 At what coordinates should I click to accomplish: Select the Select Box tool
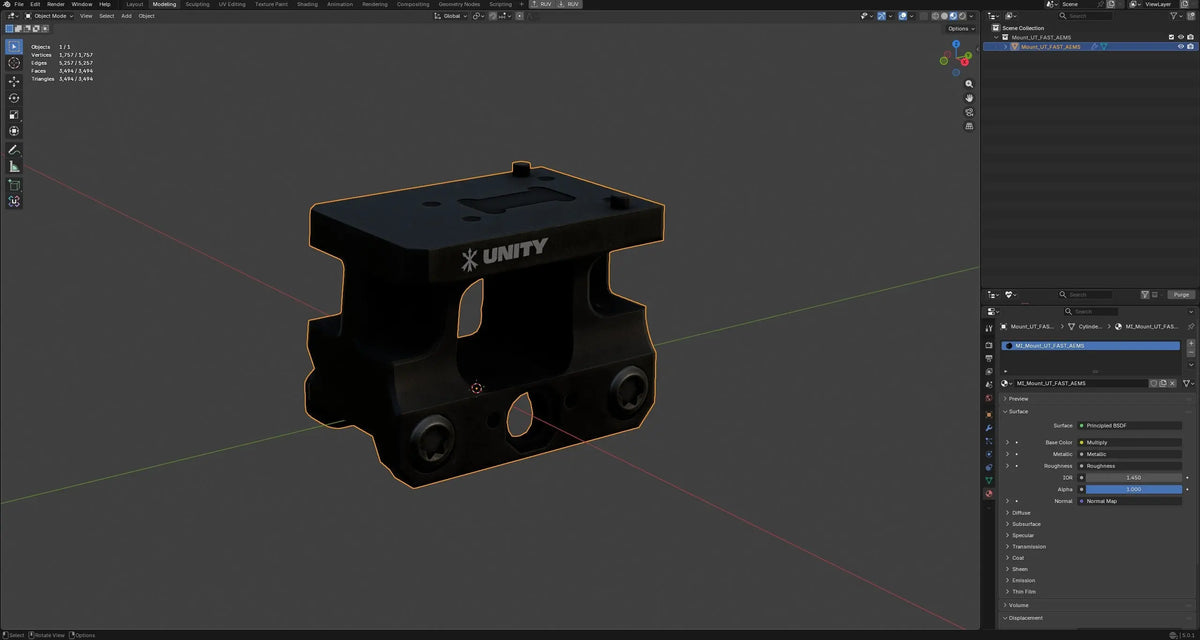tap(14, 46)
